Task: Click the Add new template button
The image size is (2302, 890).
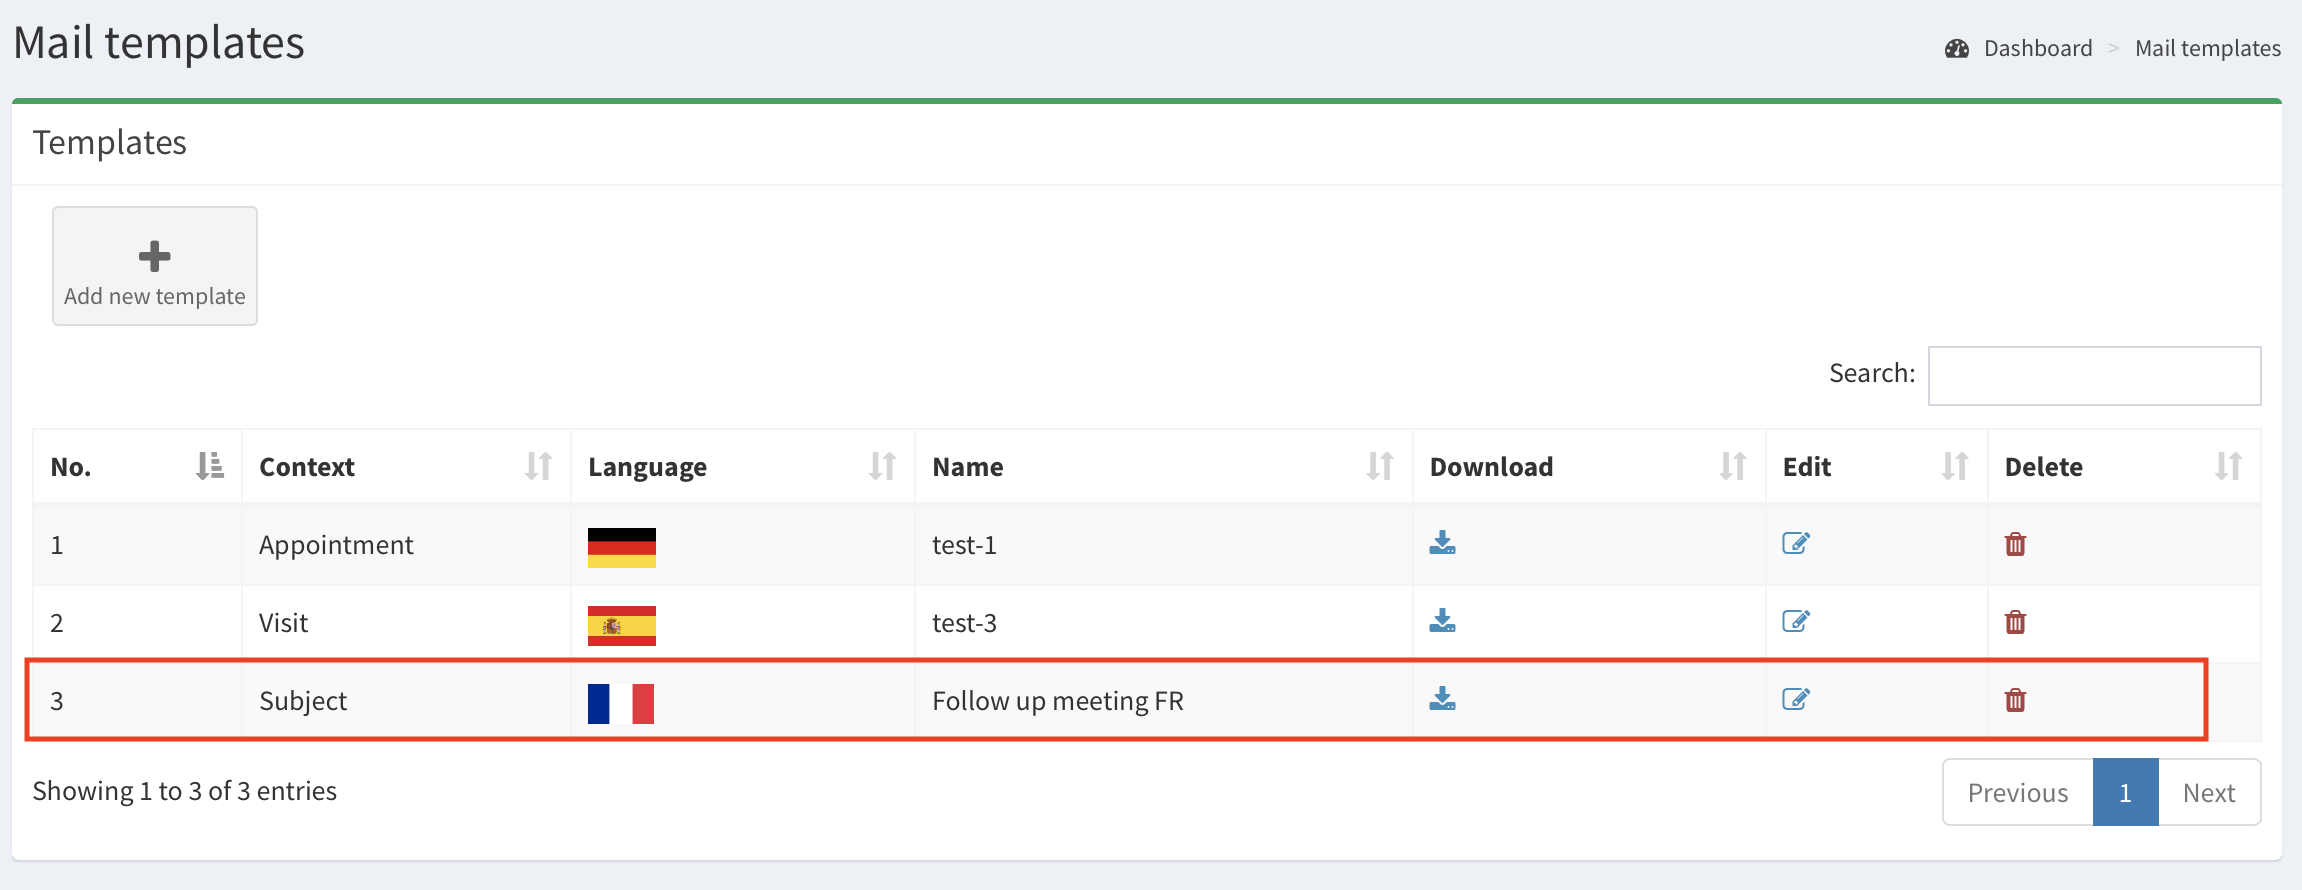Action: [x=155, y=266]
